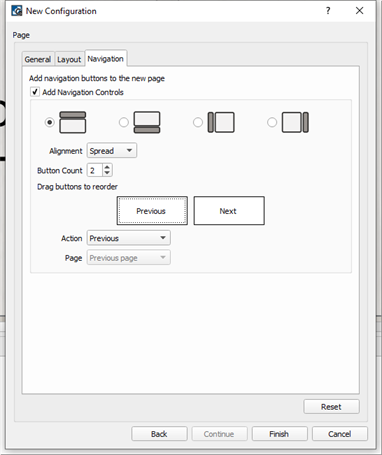Viewport: 382px width, 455px height.
Task: Switch to the Layout tab
Action: [69, 59]
